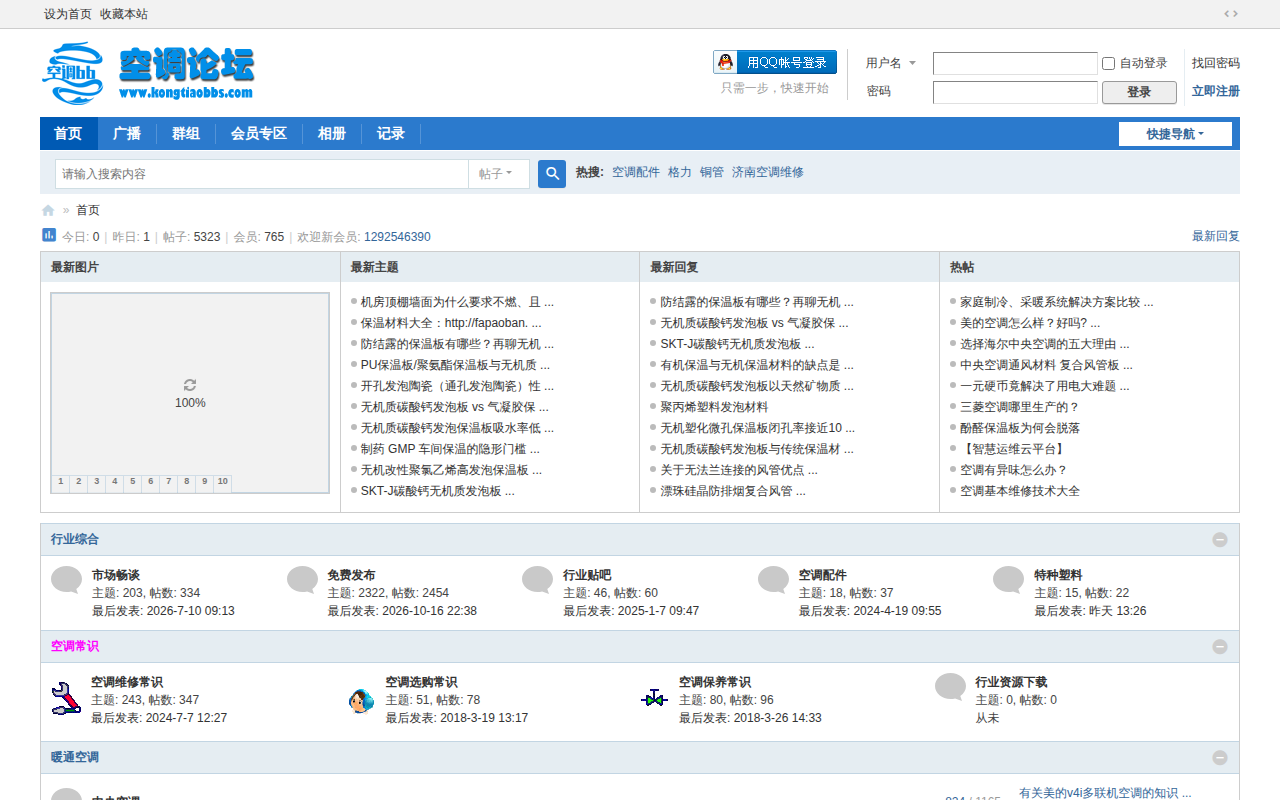Open the 相册 nav tab
Screen dimensions: 1280x800
coord(332,134)
